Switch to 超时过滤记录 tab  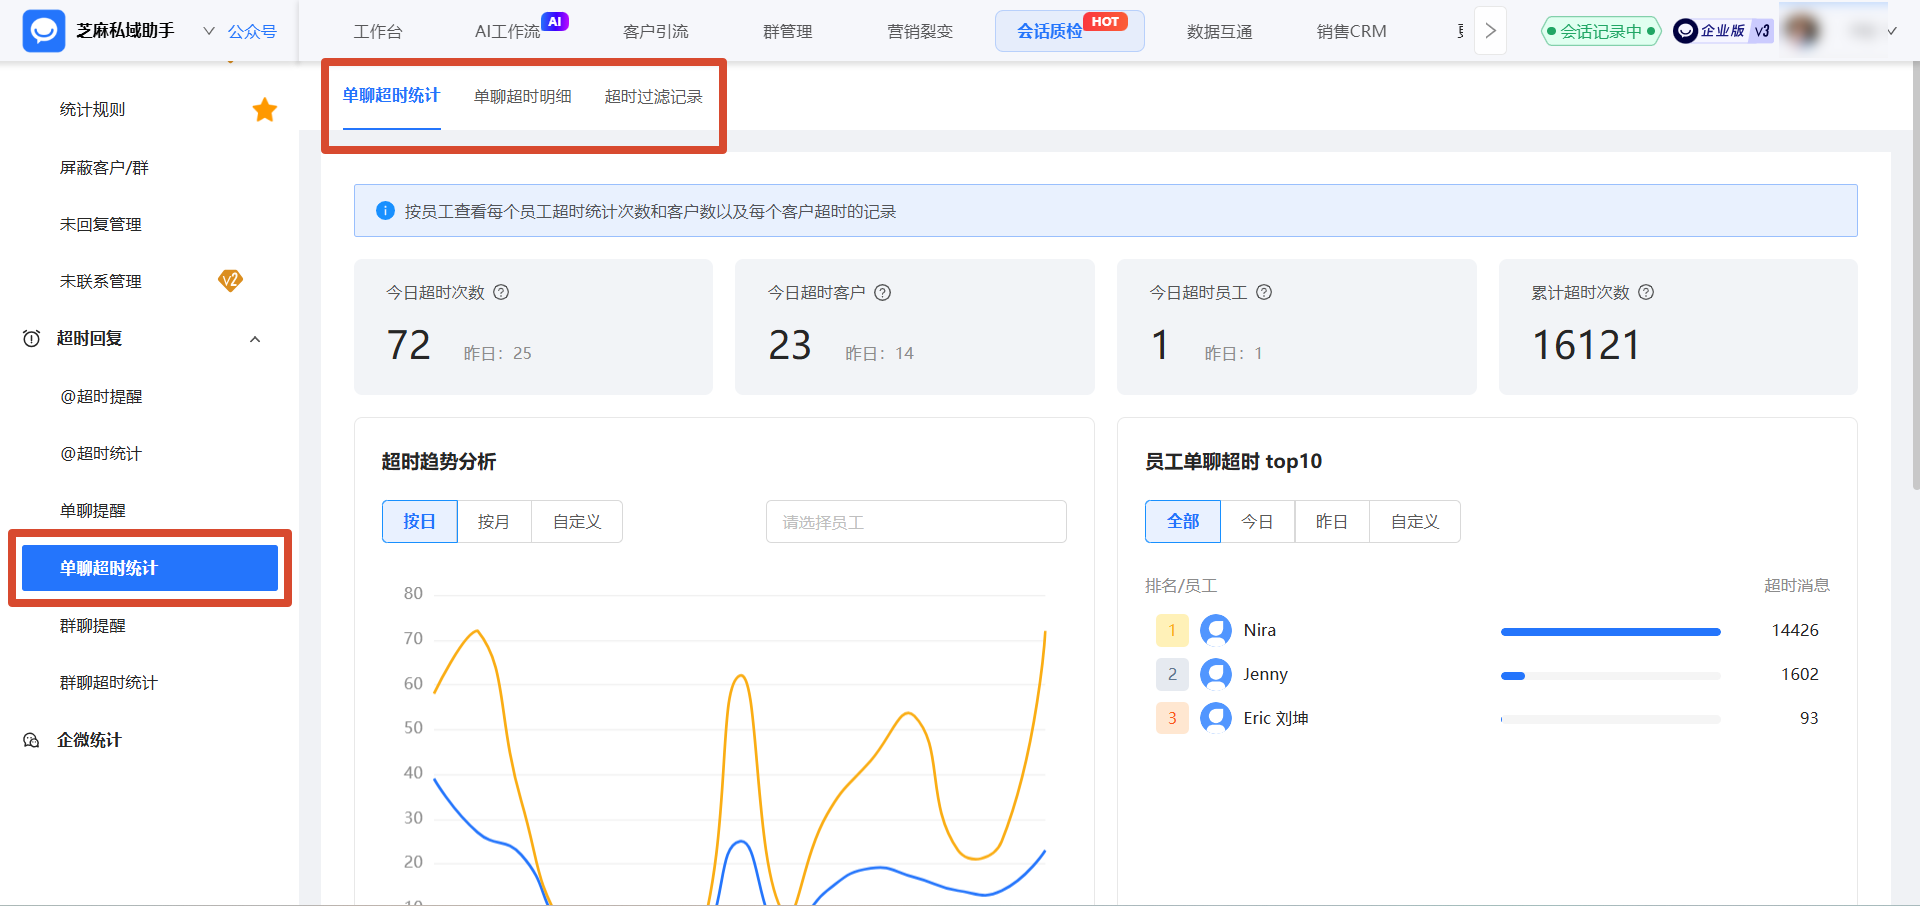(x=654, y=96)
